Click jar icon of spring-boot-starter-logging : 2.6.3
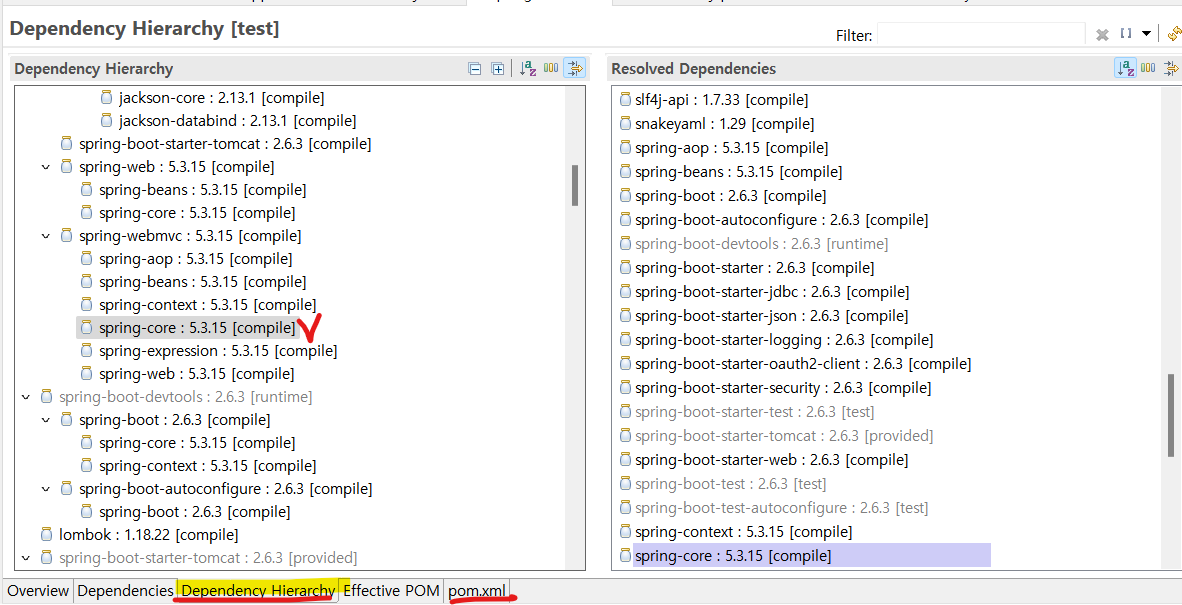This screenshot has width=1182, height=605. tap(624, 340)
